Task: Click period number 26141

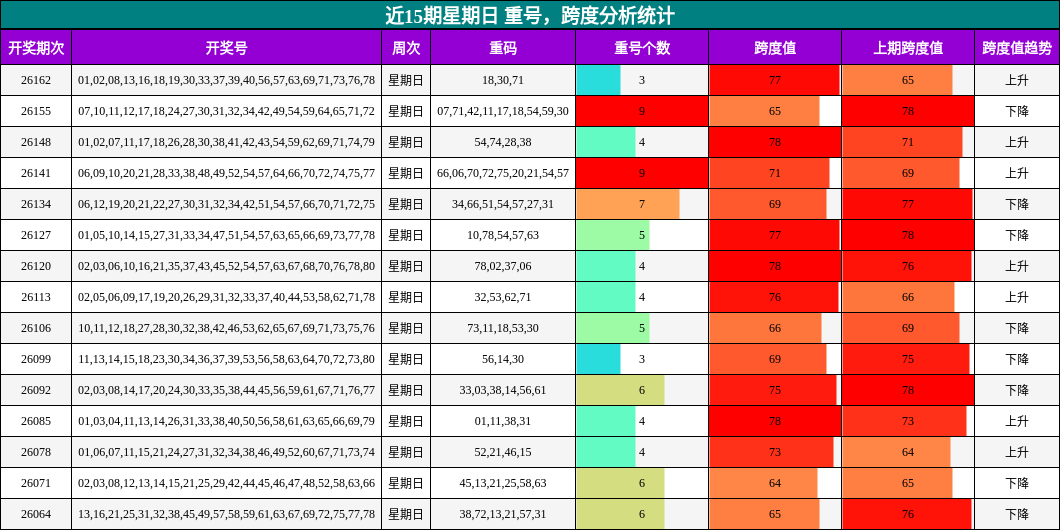Action: (x=36, y=173)
